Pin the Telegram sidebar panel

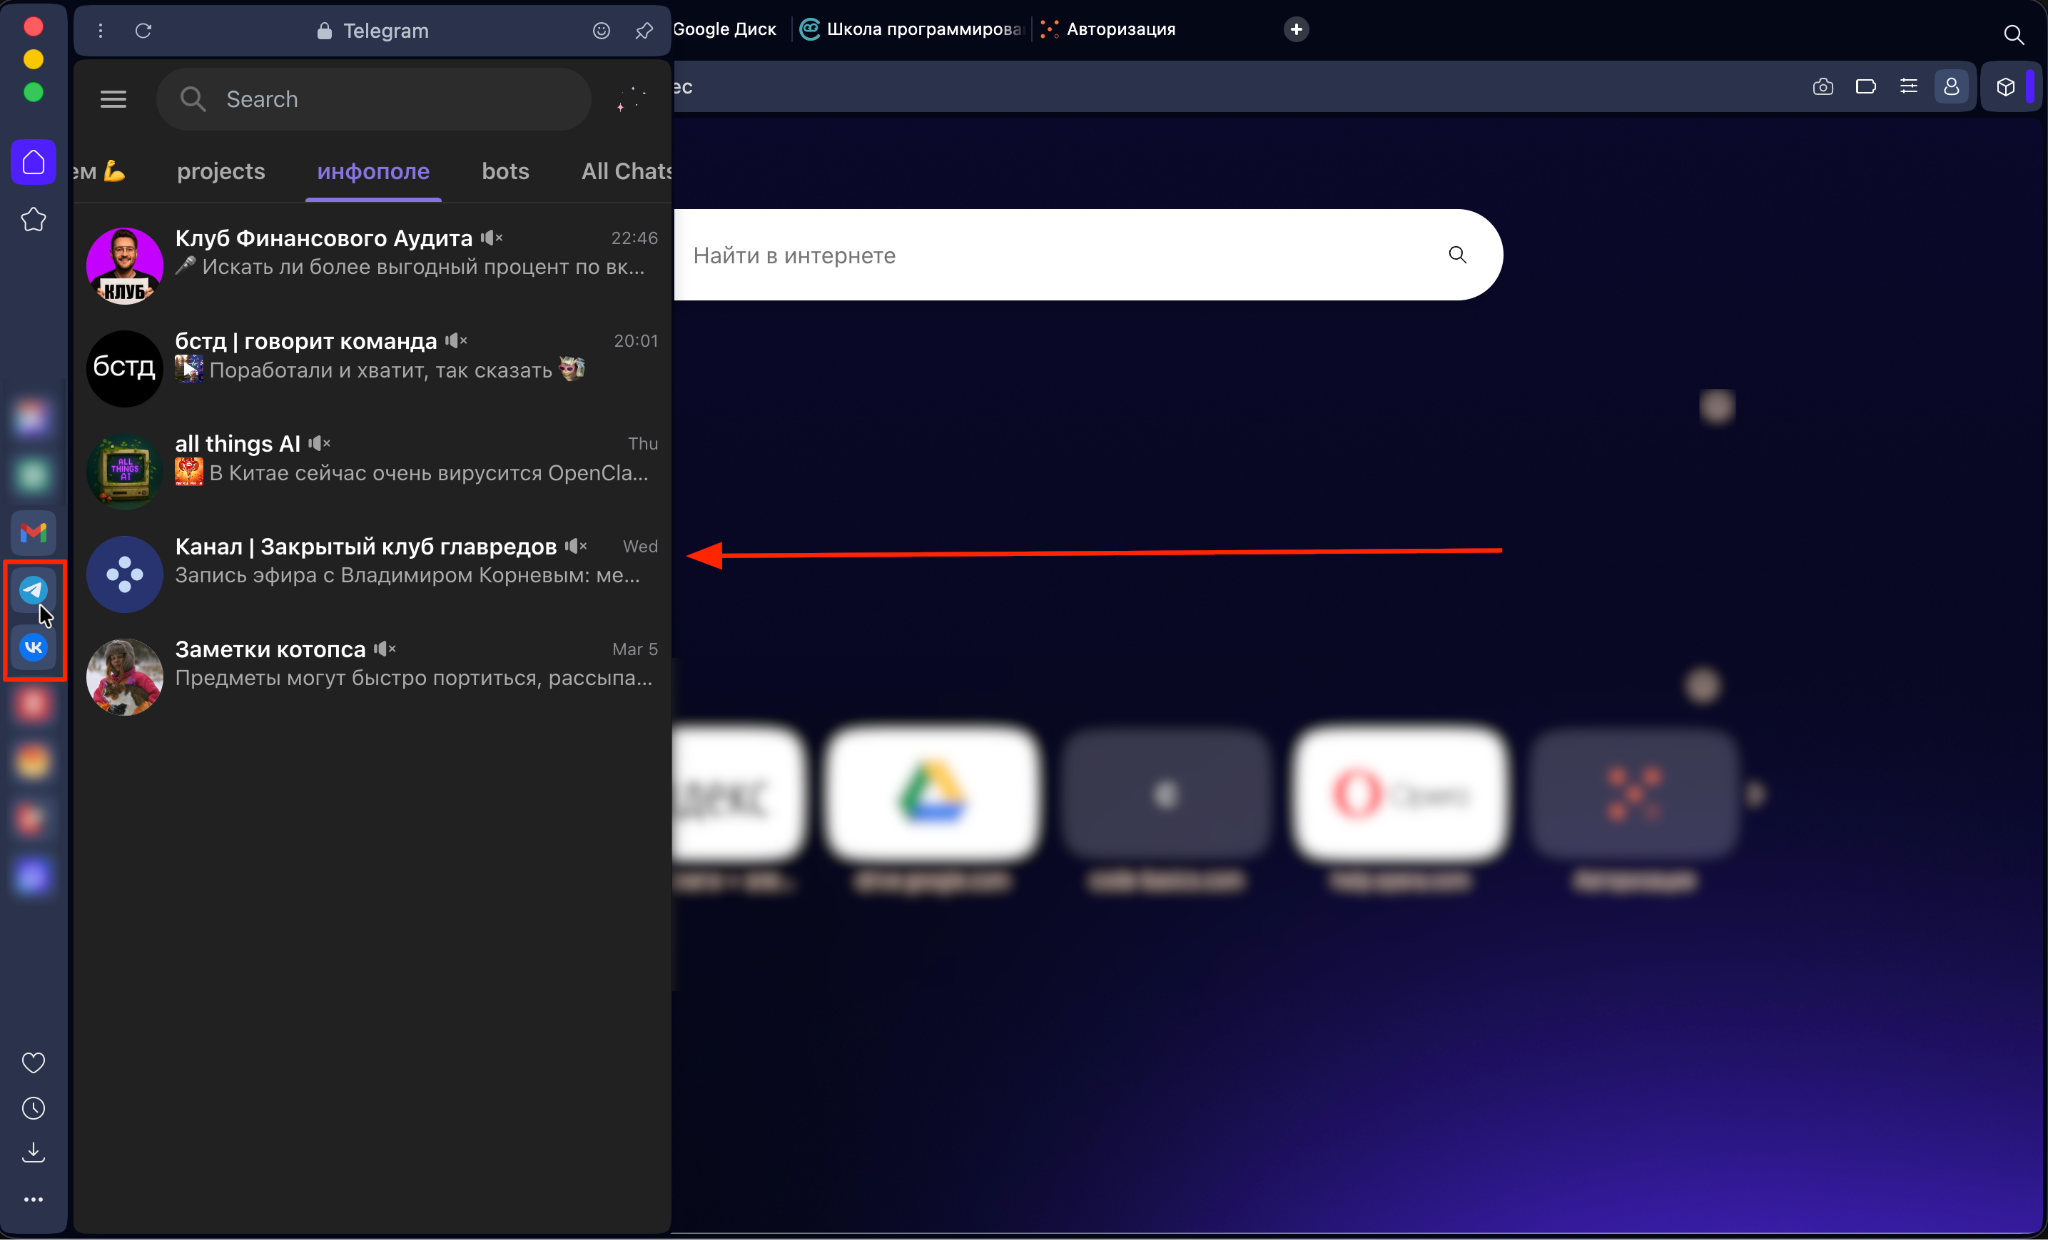[x=644, y=31]
